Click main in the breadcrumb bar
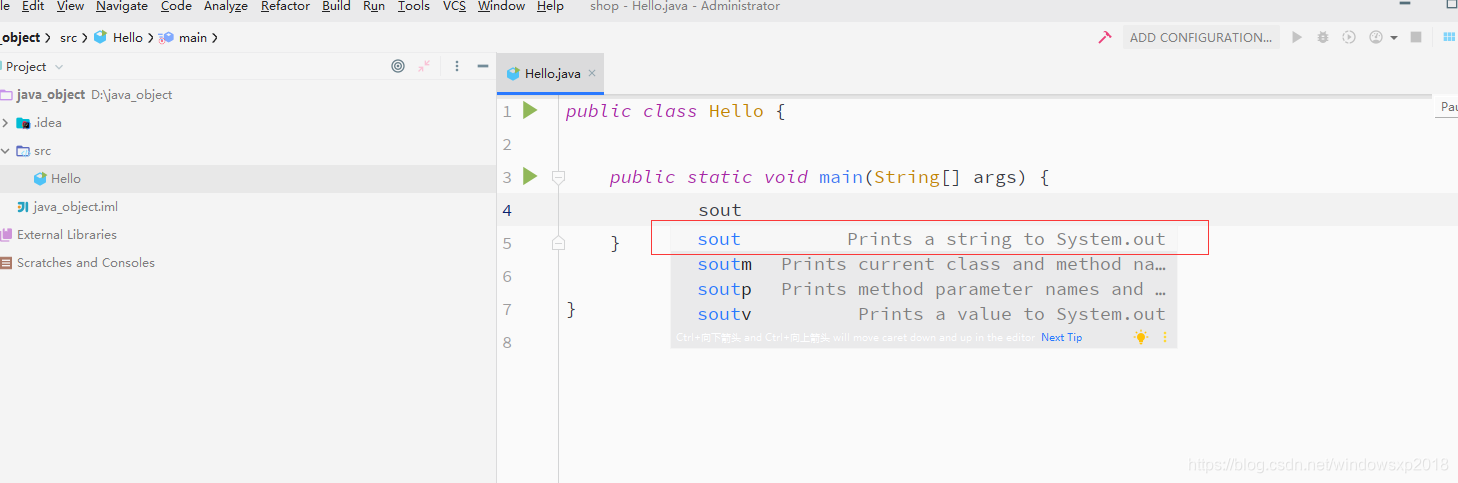 (193, 37)
